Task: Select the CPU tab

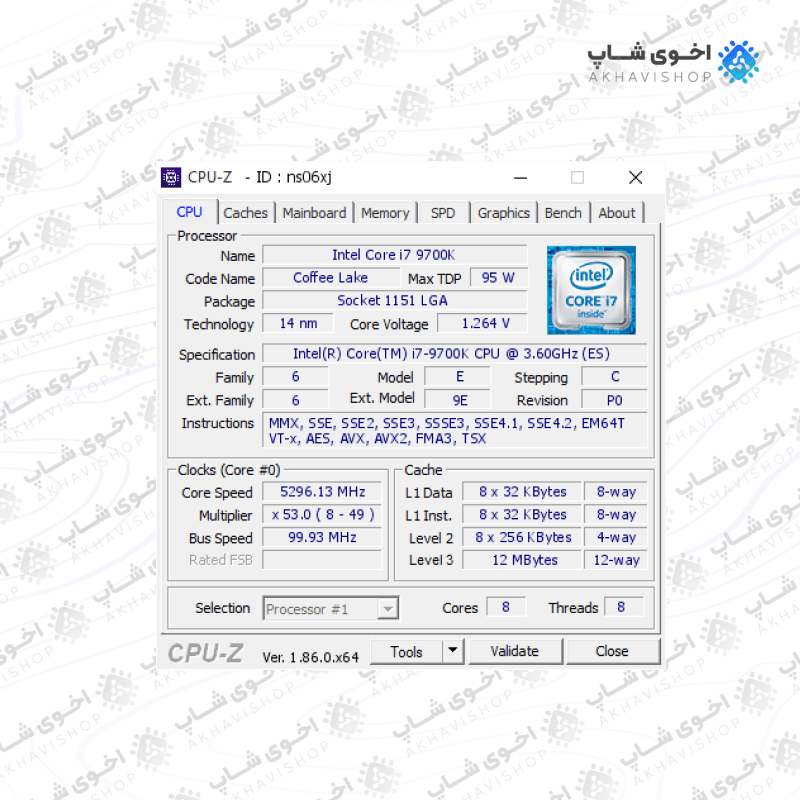Action: [x=189, y=212]
